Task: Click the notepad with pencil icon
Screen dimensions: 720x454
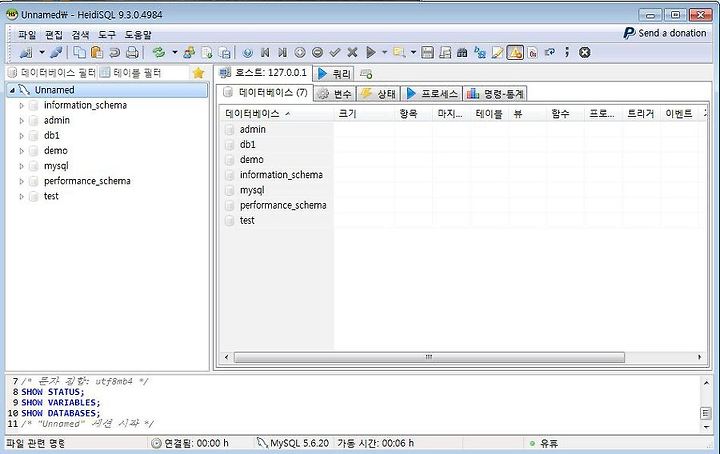Action: pos(497,52)
